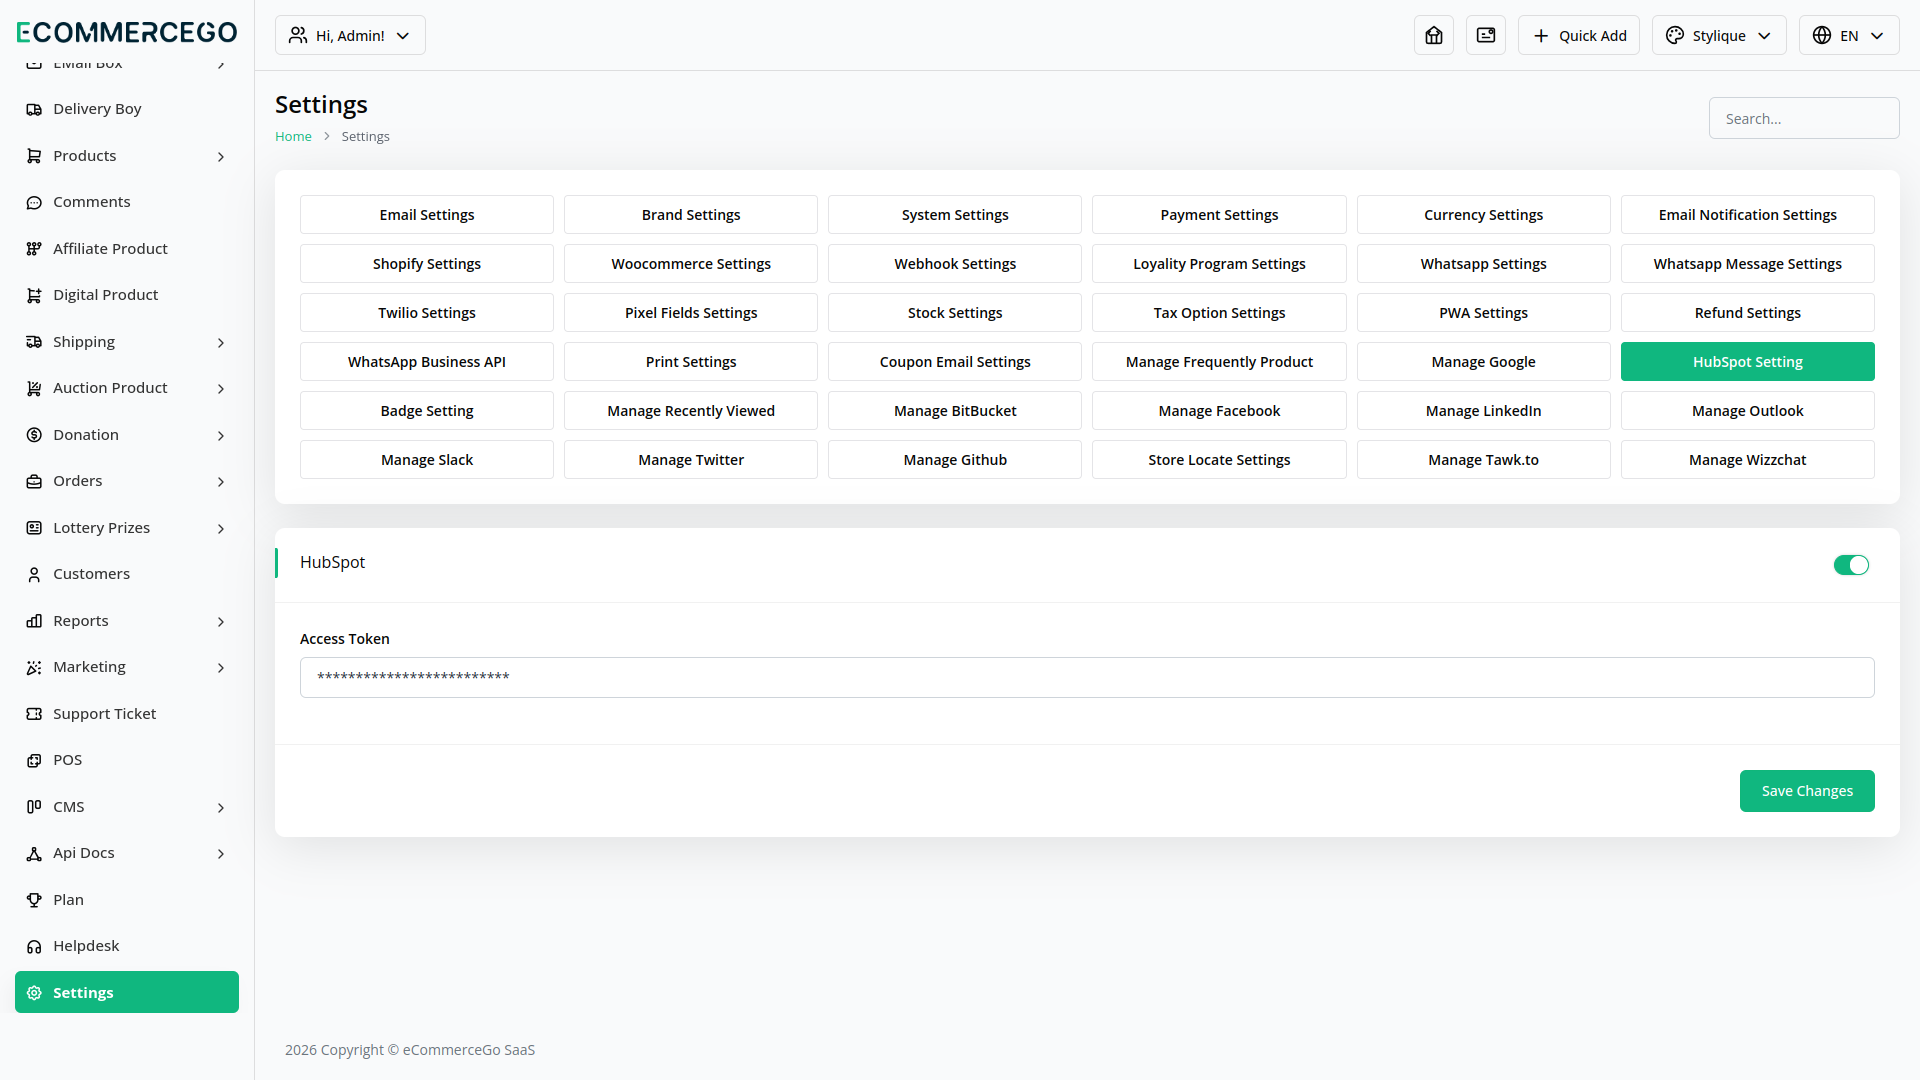Open the Manage Slack tab

pos(427,460)
